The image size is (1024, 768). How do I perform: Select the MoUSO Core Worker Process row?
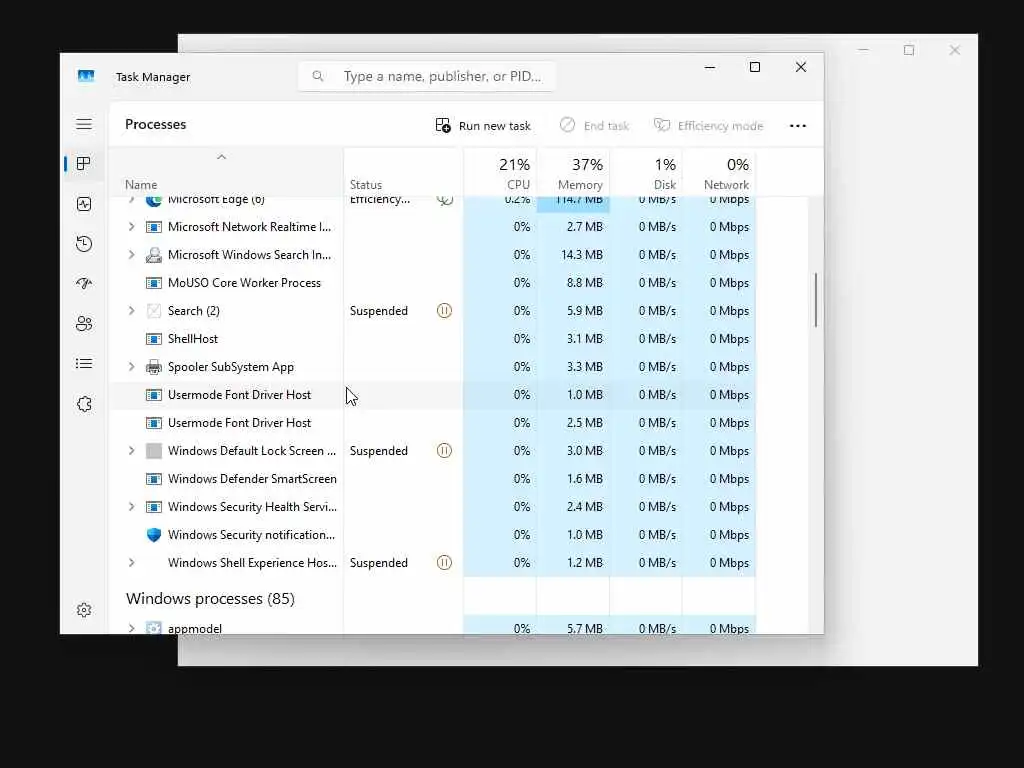point(432,283)
